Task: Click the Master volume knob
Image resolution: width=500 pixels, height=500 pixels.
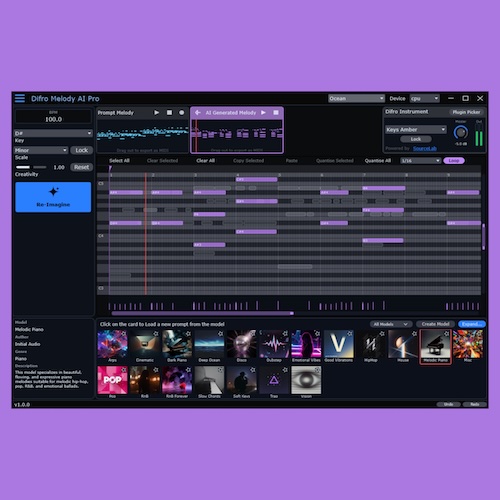Action: click(x=461, y=133)
